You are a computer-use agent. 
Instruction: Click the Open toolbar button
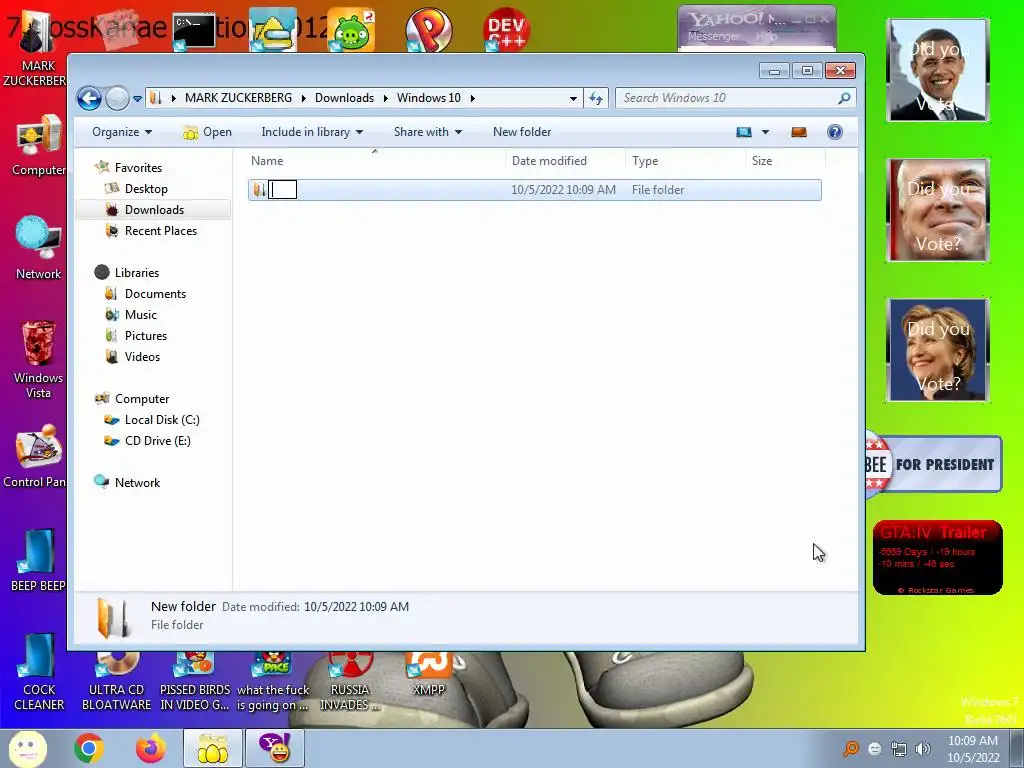(208, 132)
